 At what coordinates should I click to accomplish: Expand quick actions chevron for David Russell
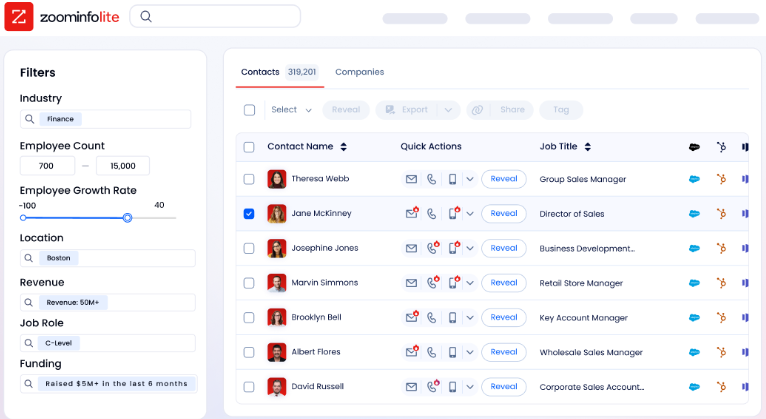click(470, 387)
